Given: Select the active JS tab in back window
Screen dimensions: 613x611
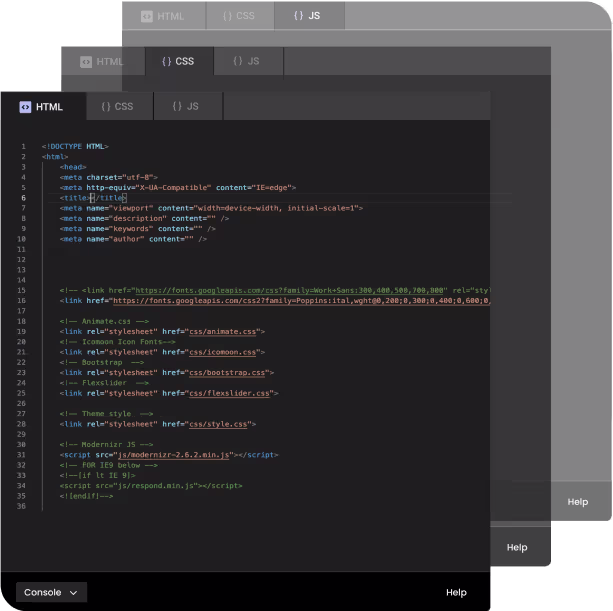Looking at the screenshot, I should [x=309, y=16].
